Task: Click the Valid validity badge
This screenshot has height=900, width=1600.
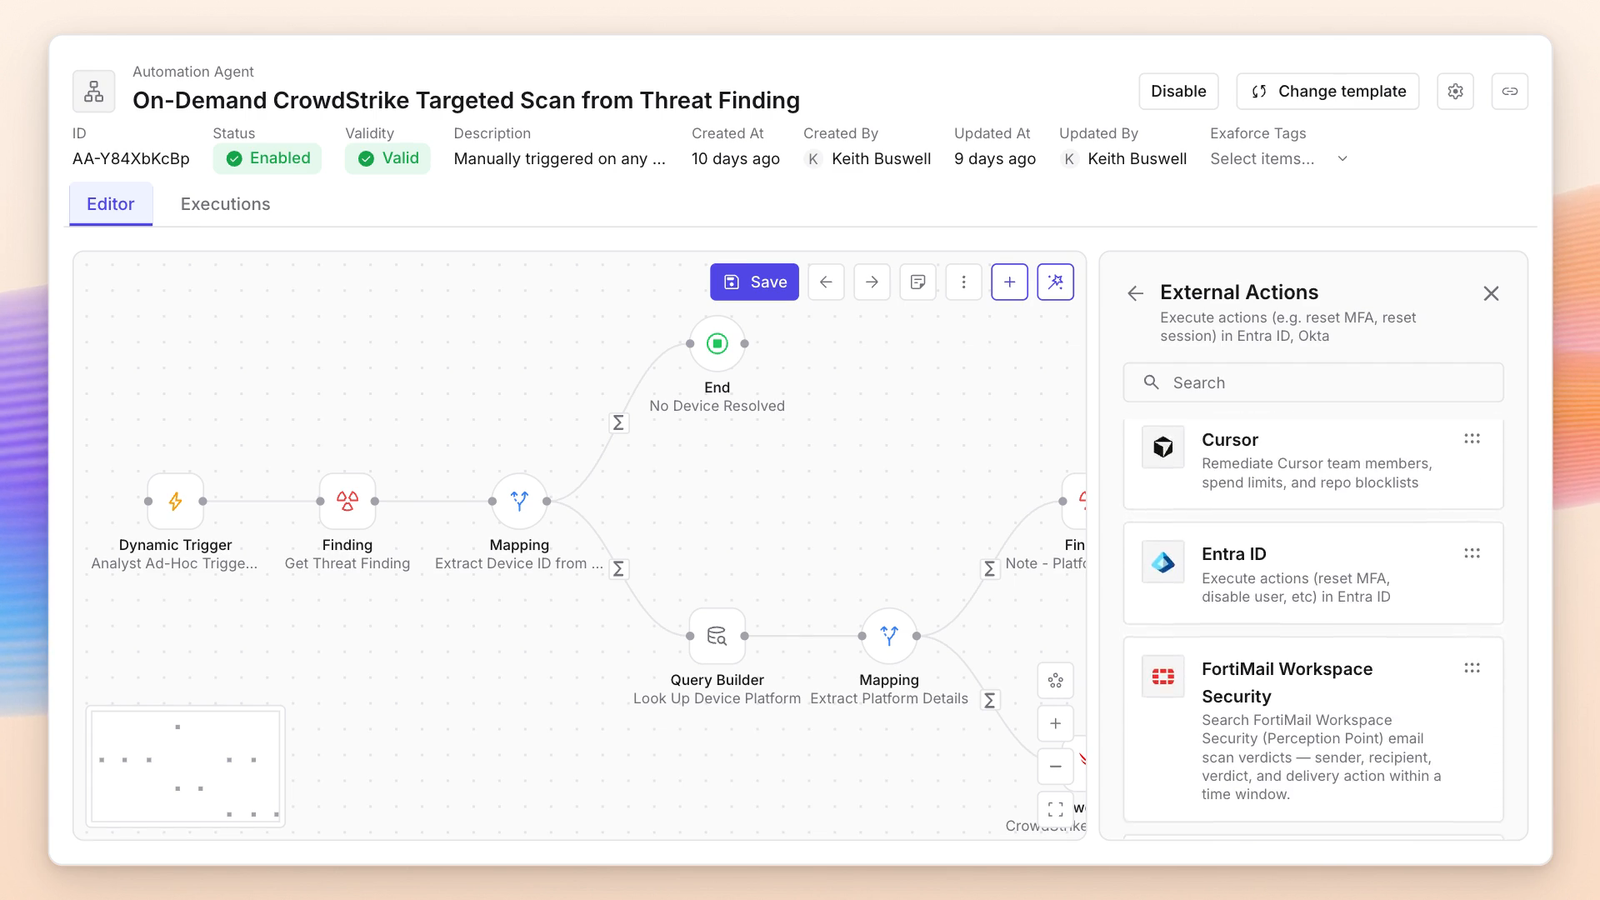Action: [388, 158]
